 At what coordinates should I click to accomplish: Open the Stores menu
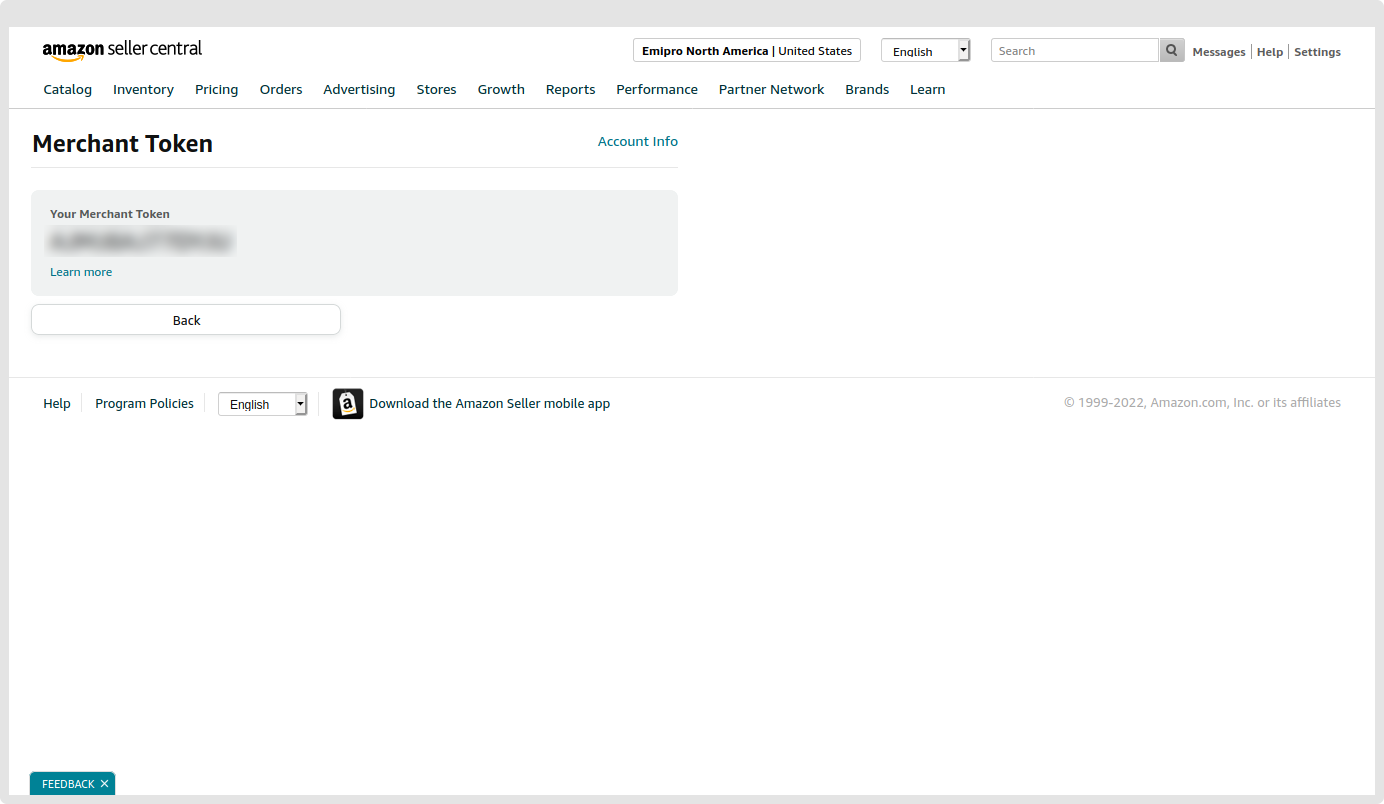point(437,90)
